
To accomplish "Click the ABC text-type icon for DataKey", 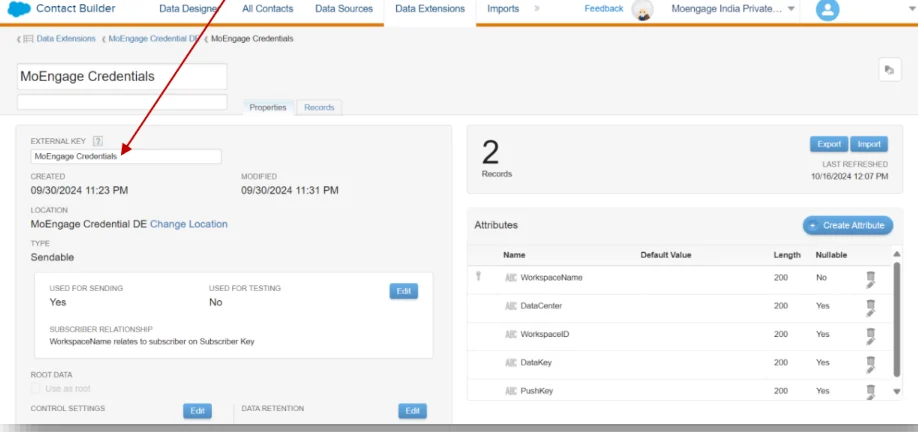I will tap(511, 363).
